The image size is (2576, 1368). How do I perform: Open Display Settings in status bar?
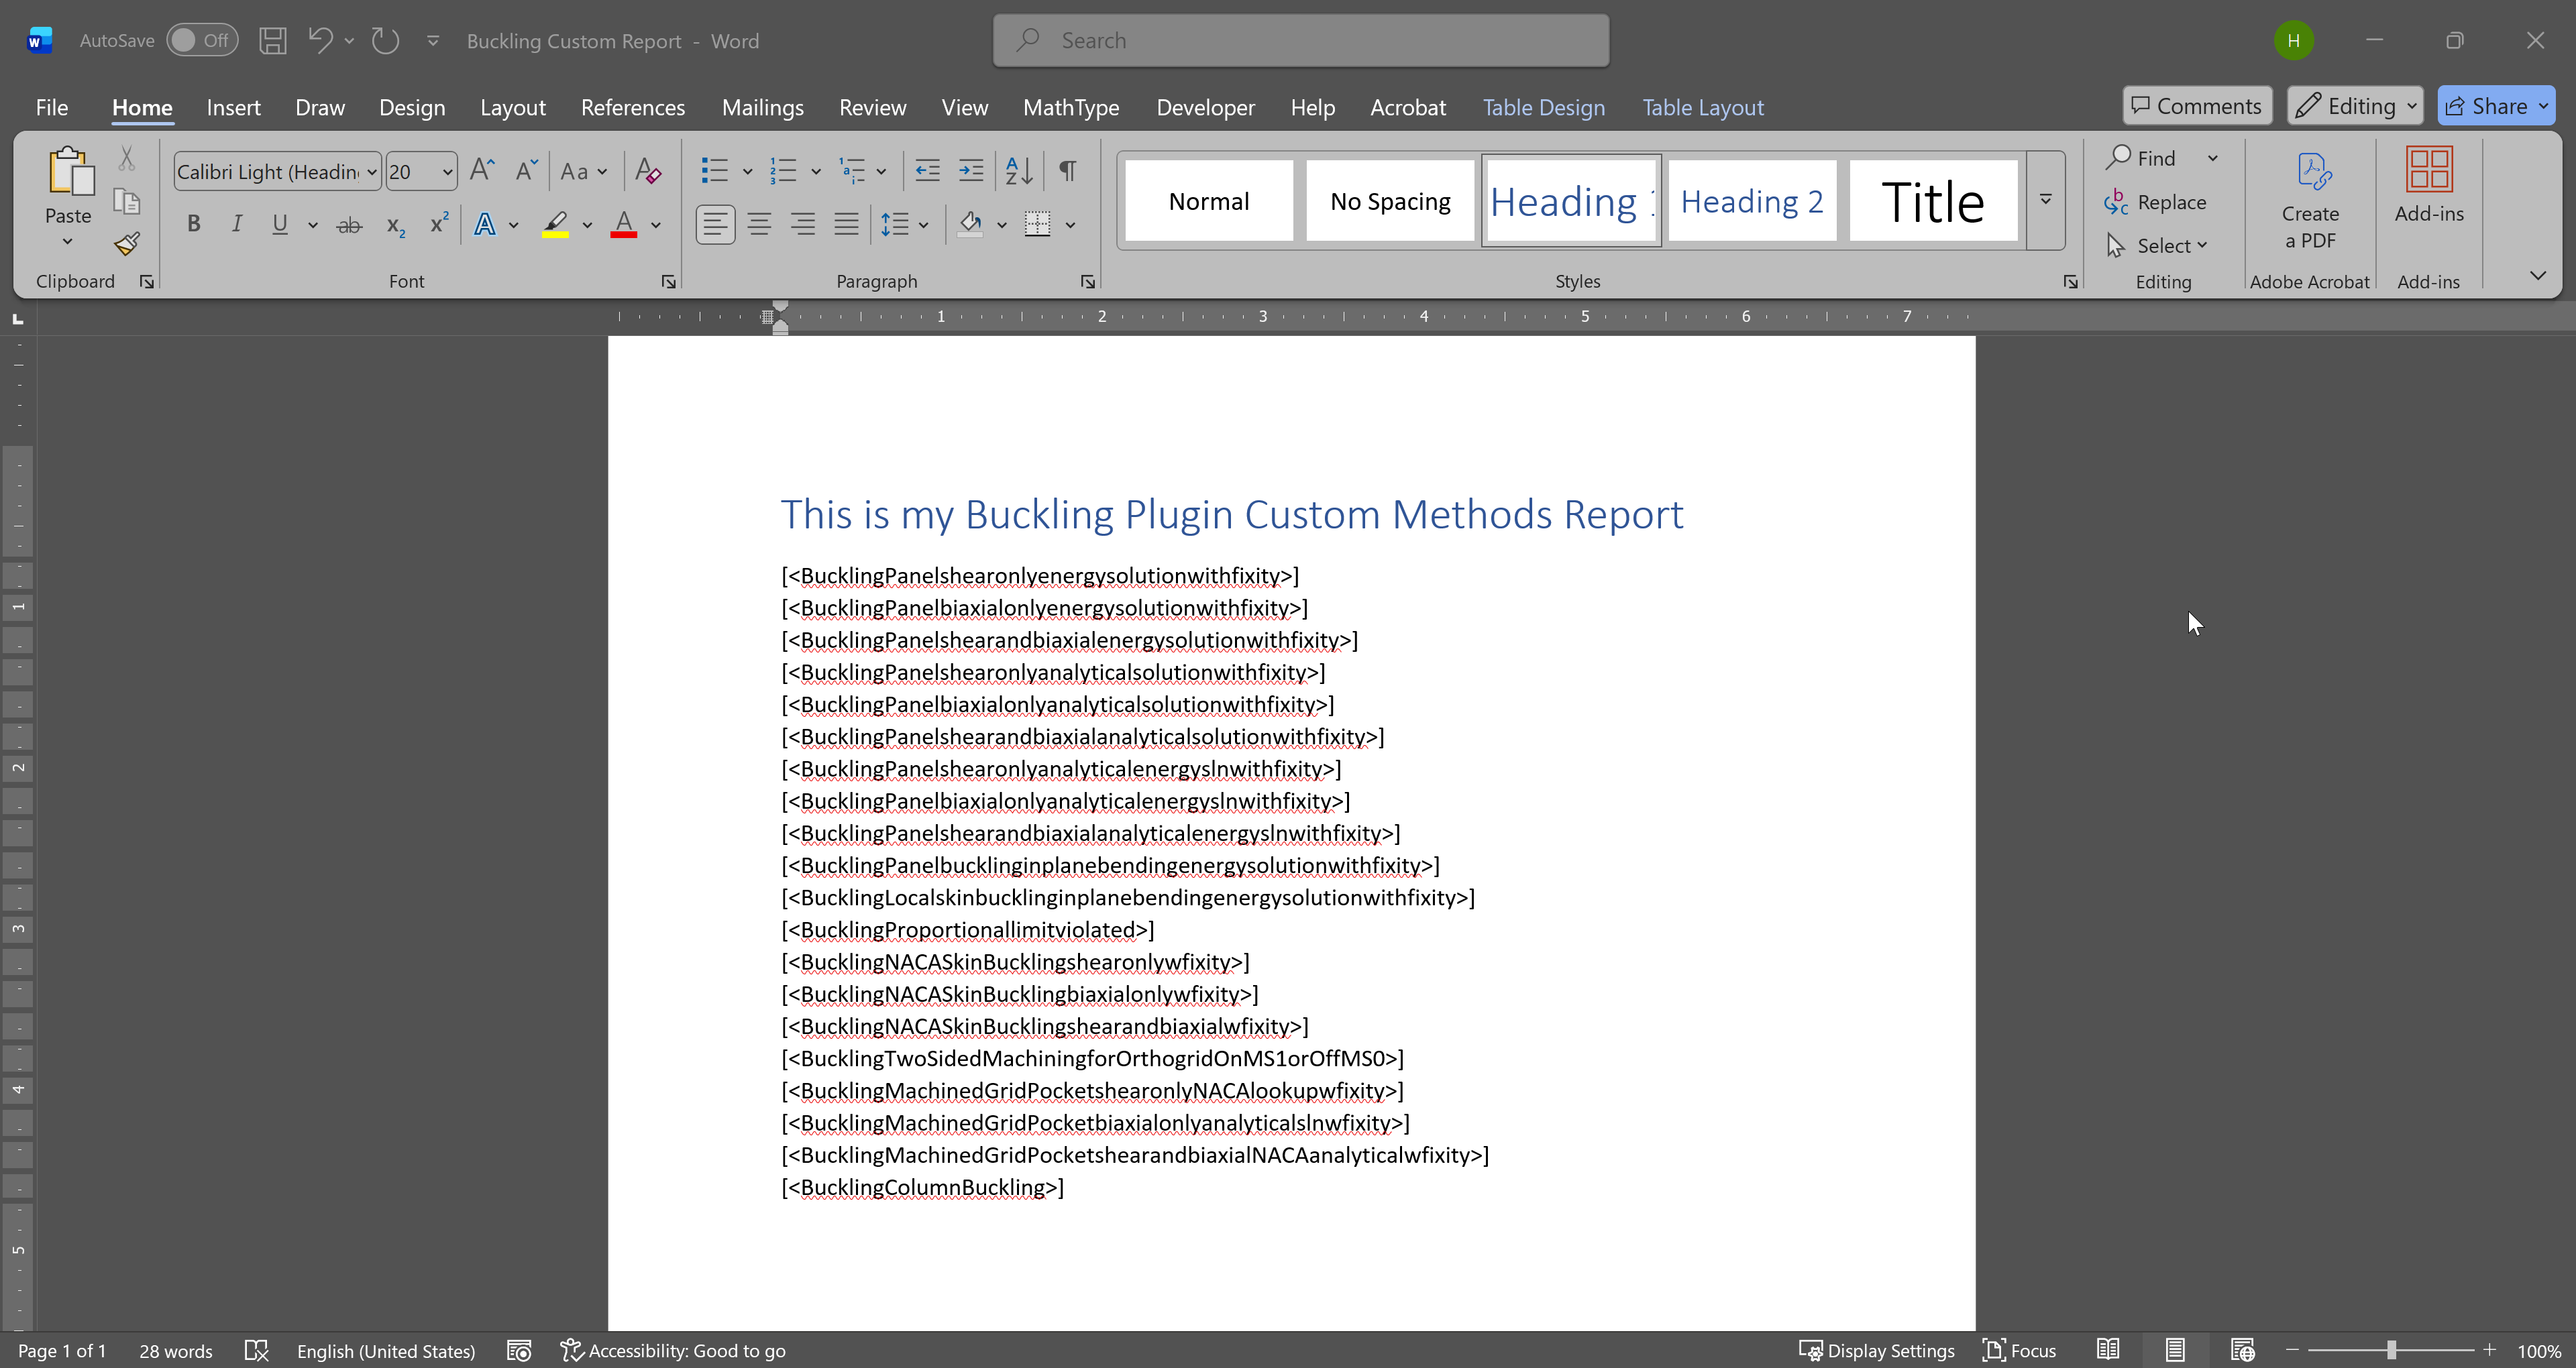tap(1877, 1351)
